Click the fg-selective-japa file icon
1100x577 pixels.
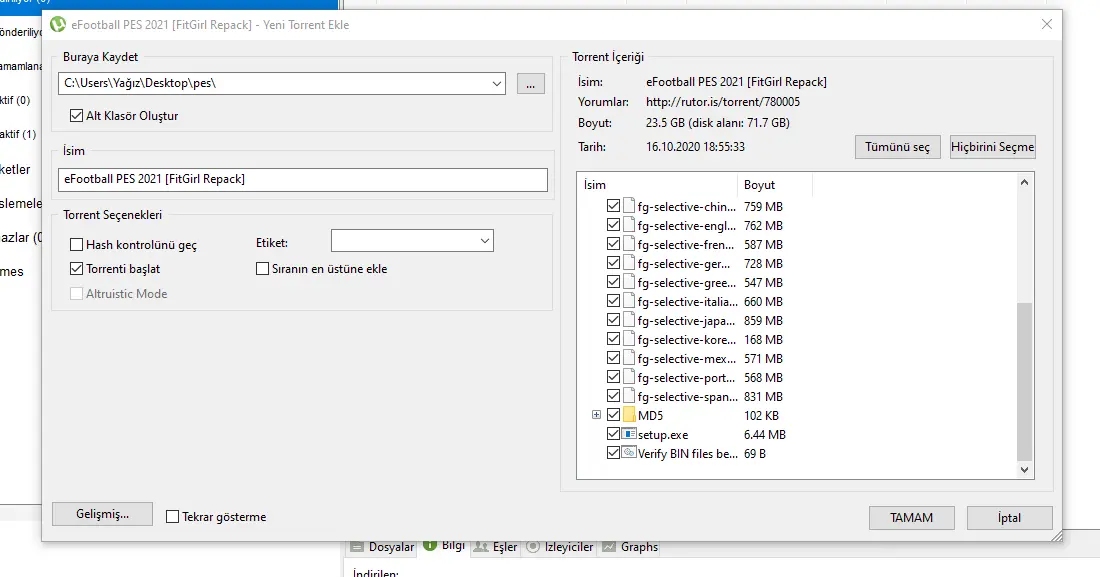click(629, 320)
